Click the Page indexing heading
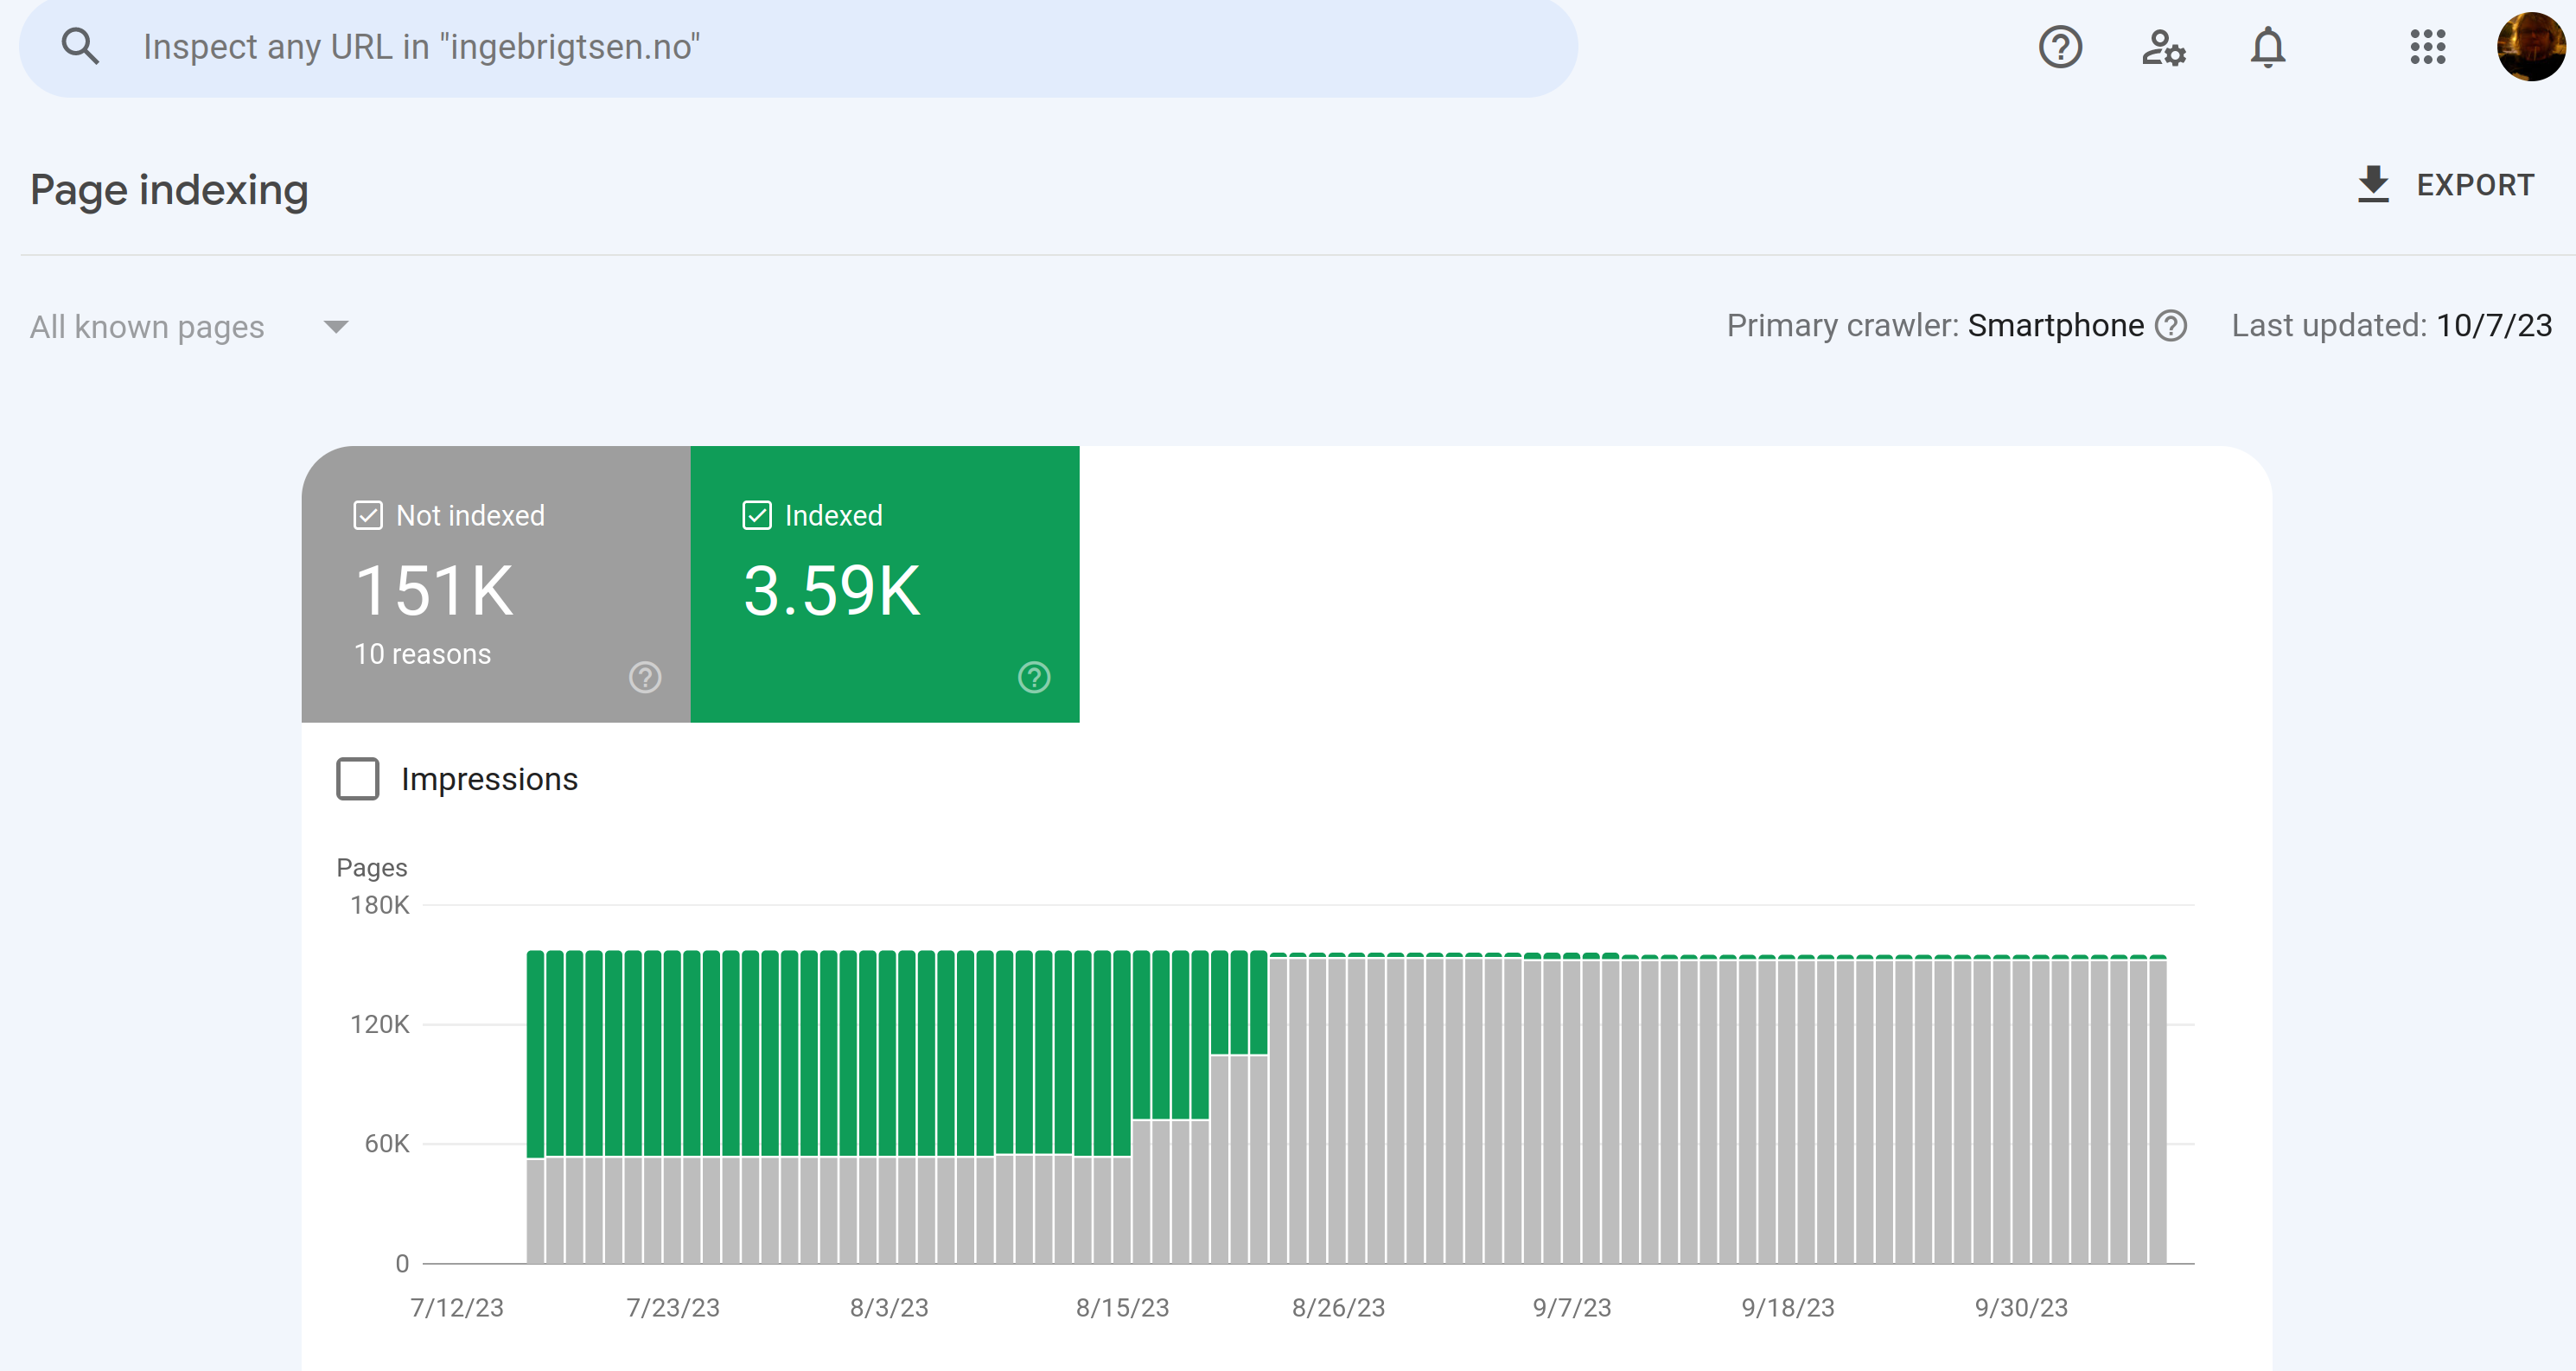Viewport: 2576px width, 1371px height. [x=169, y=190]
